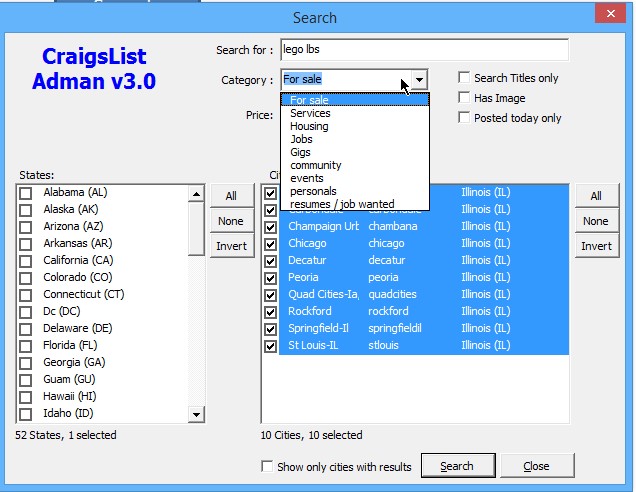Uncheck the Peoria city checkbox
Viewport: 636px width, 492px height.
[x=271, y=278]
